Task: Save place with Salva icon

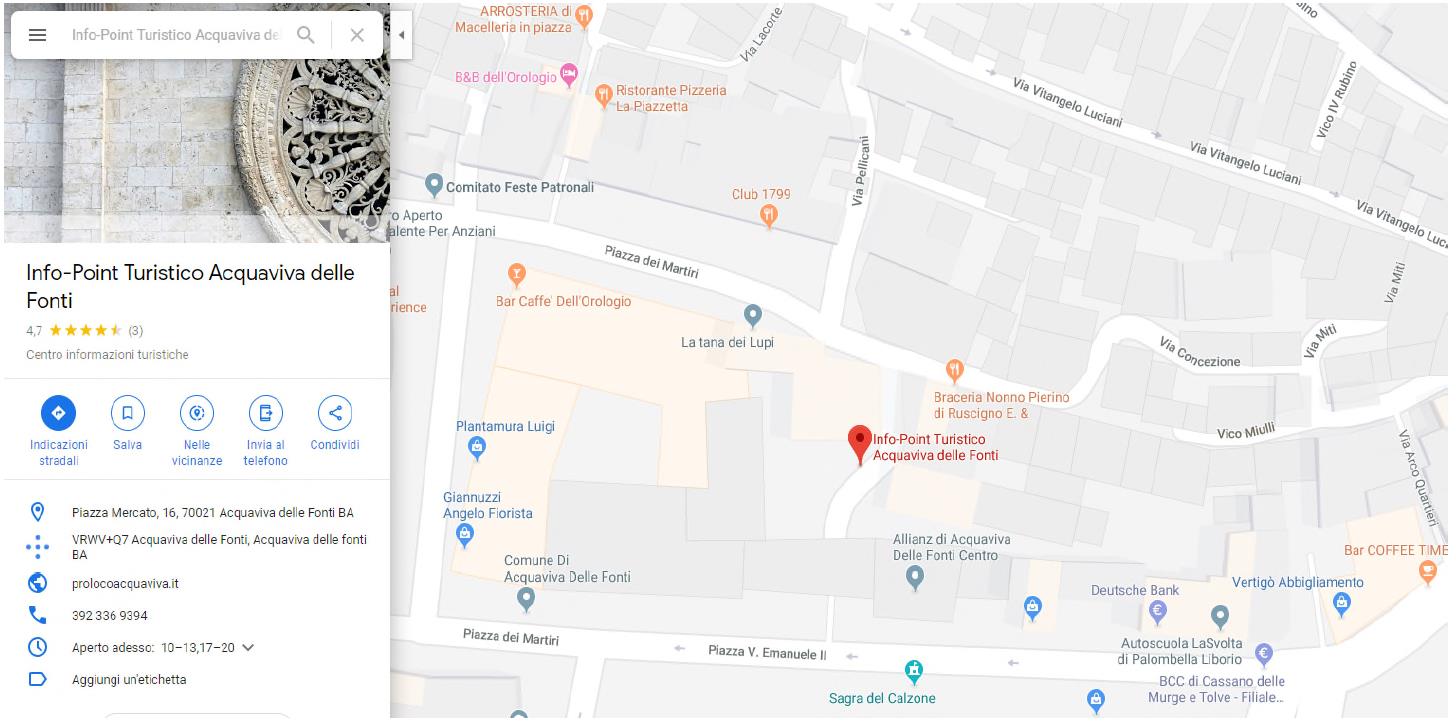Action: (127, 413)
